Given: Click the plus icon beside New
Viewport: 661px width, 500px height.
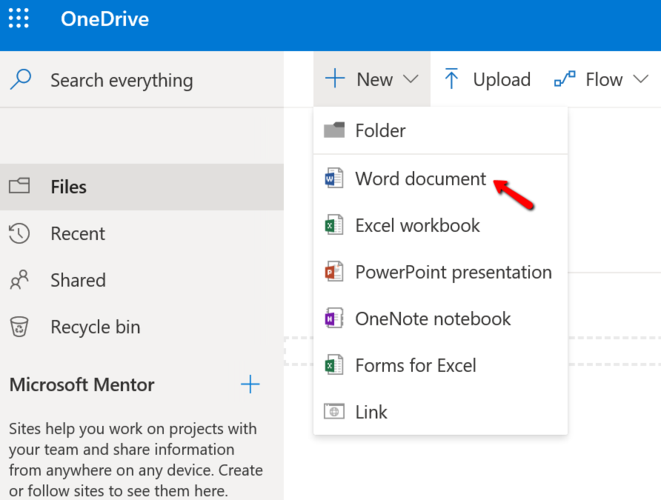Looking at the screenshot, I should pyautogui.click(x=335, y=78).
